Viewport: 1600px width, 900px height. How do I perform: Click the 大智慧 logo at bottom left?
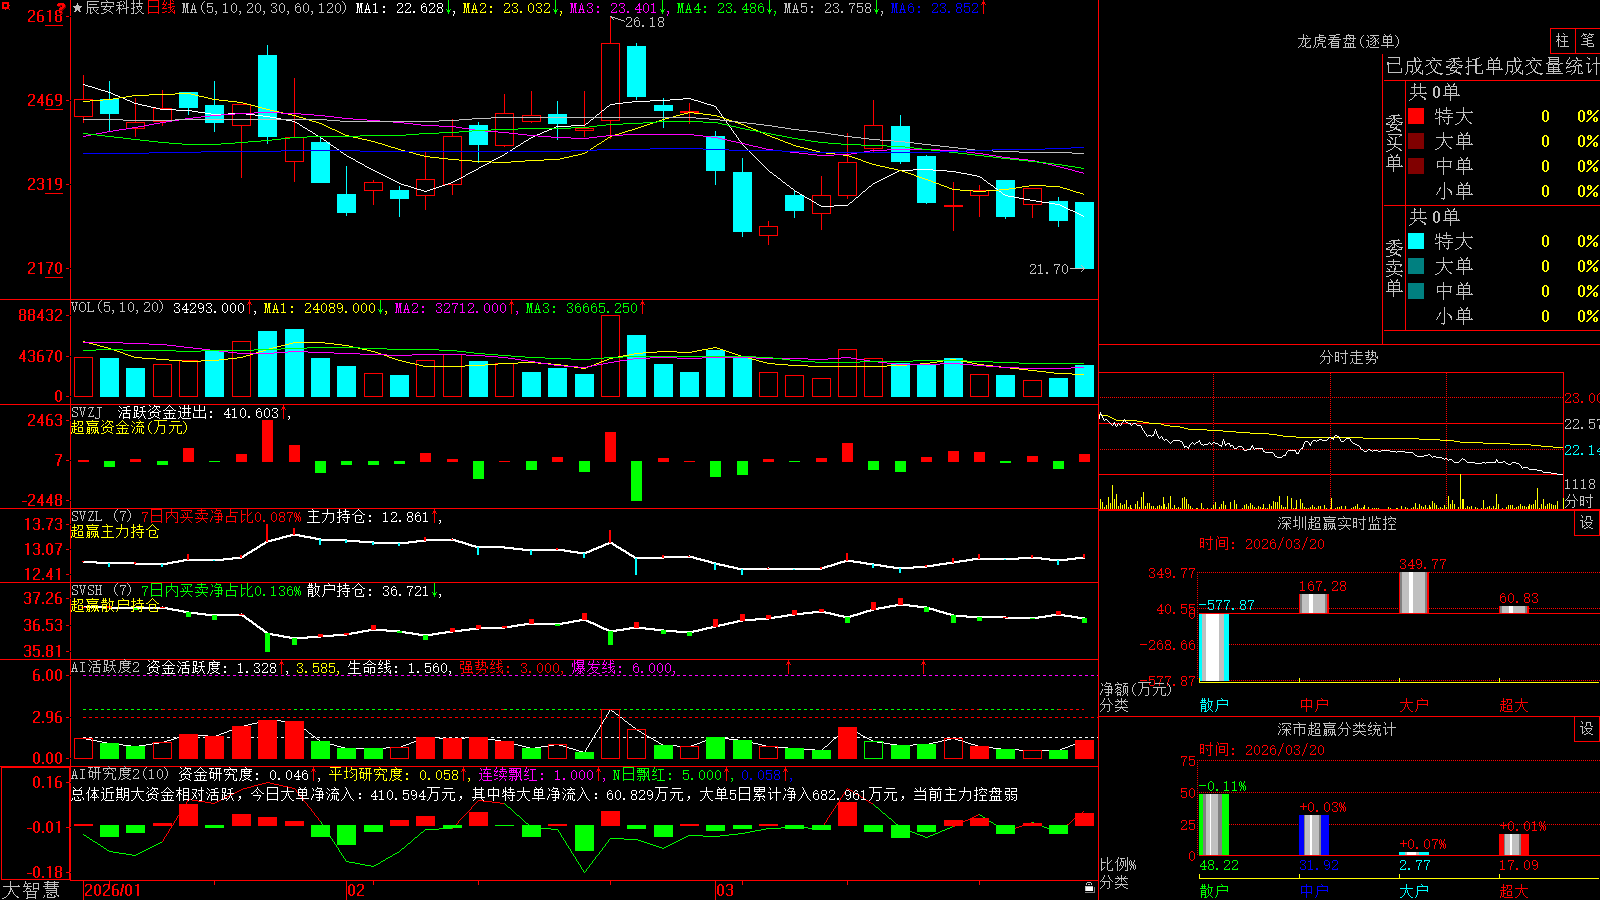tap(30, 889)
